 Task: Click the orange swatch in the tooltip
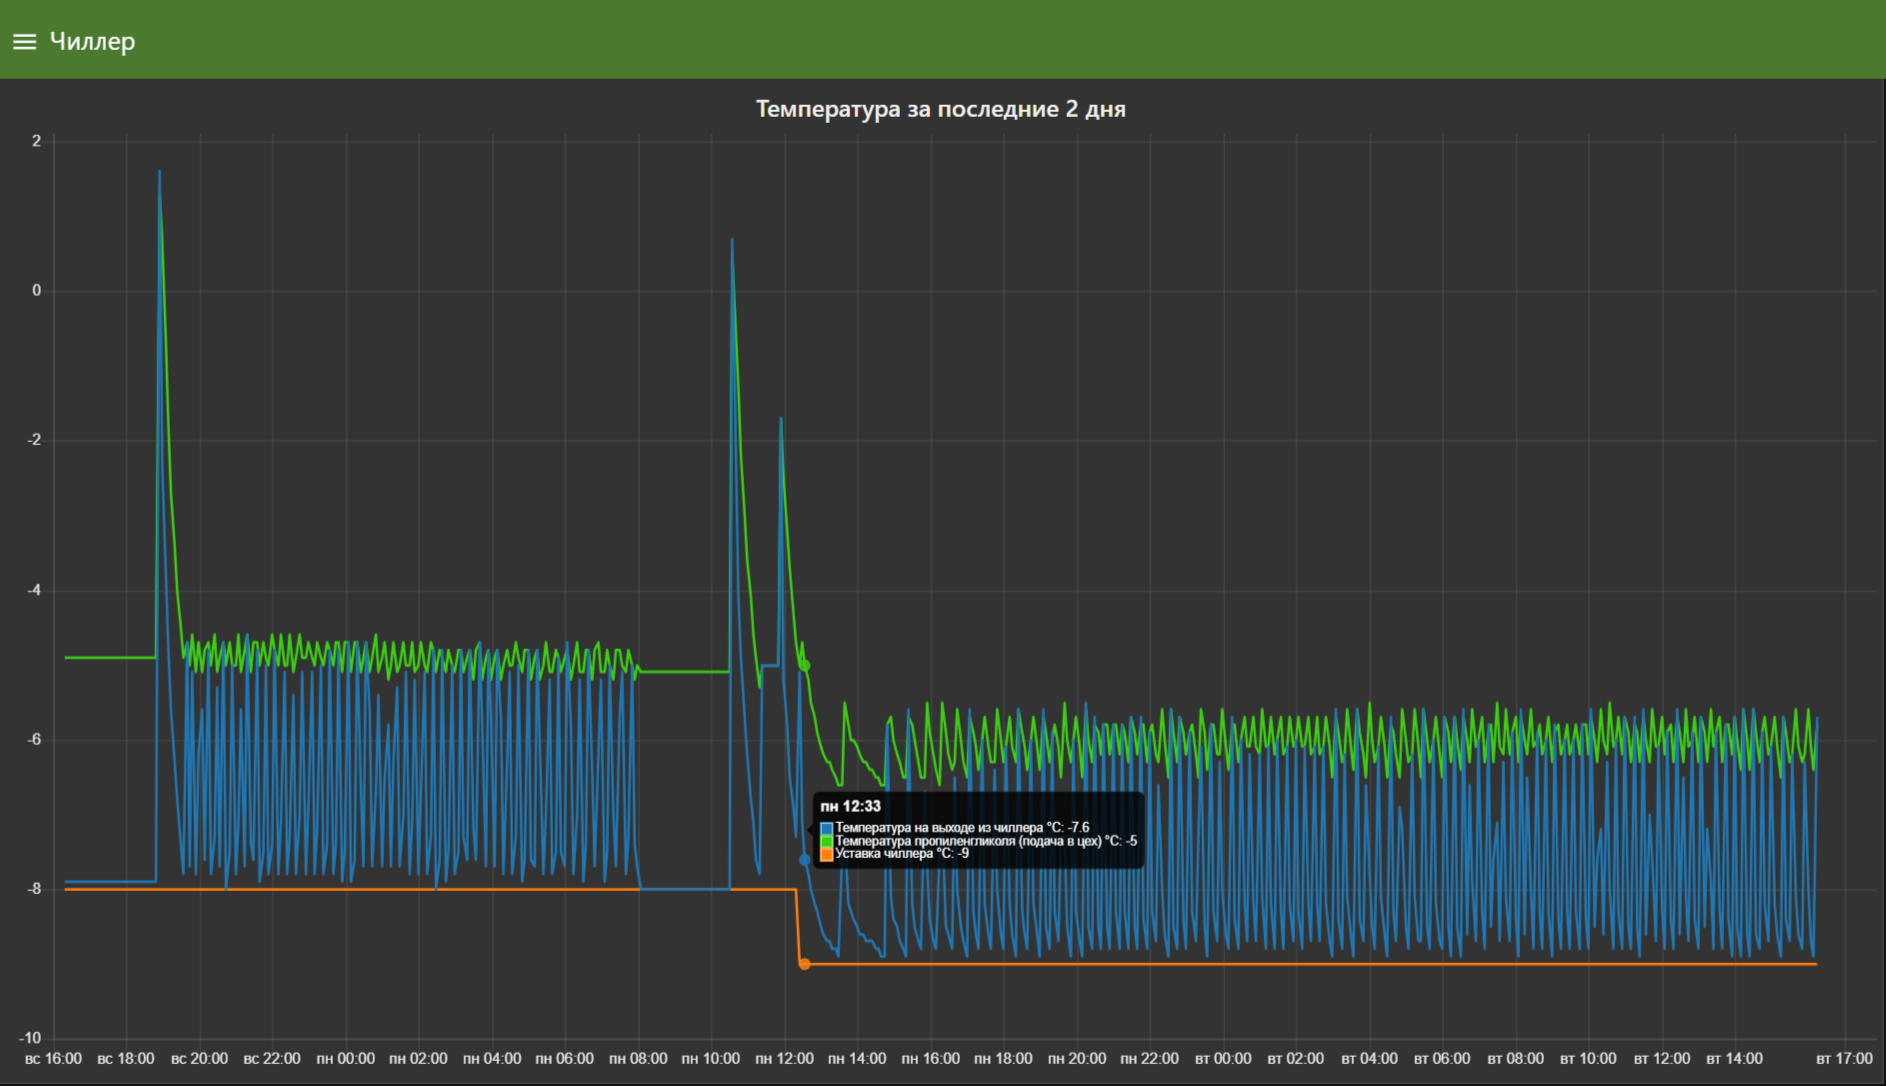pyautogui.click(x=826, y=854)
